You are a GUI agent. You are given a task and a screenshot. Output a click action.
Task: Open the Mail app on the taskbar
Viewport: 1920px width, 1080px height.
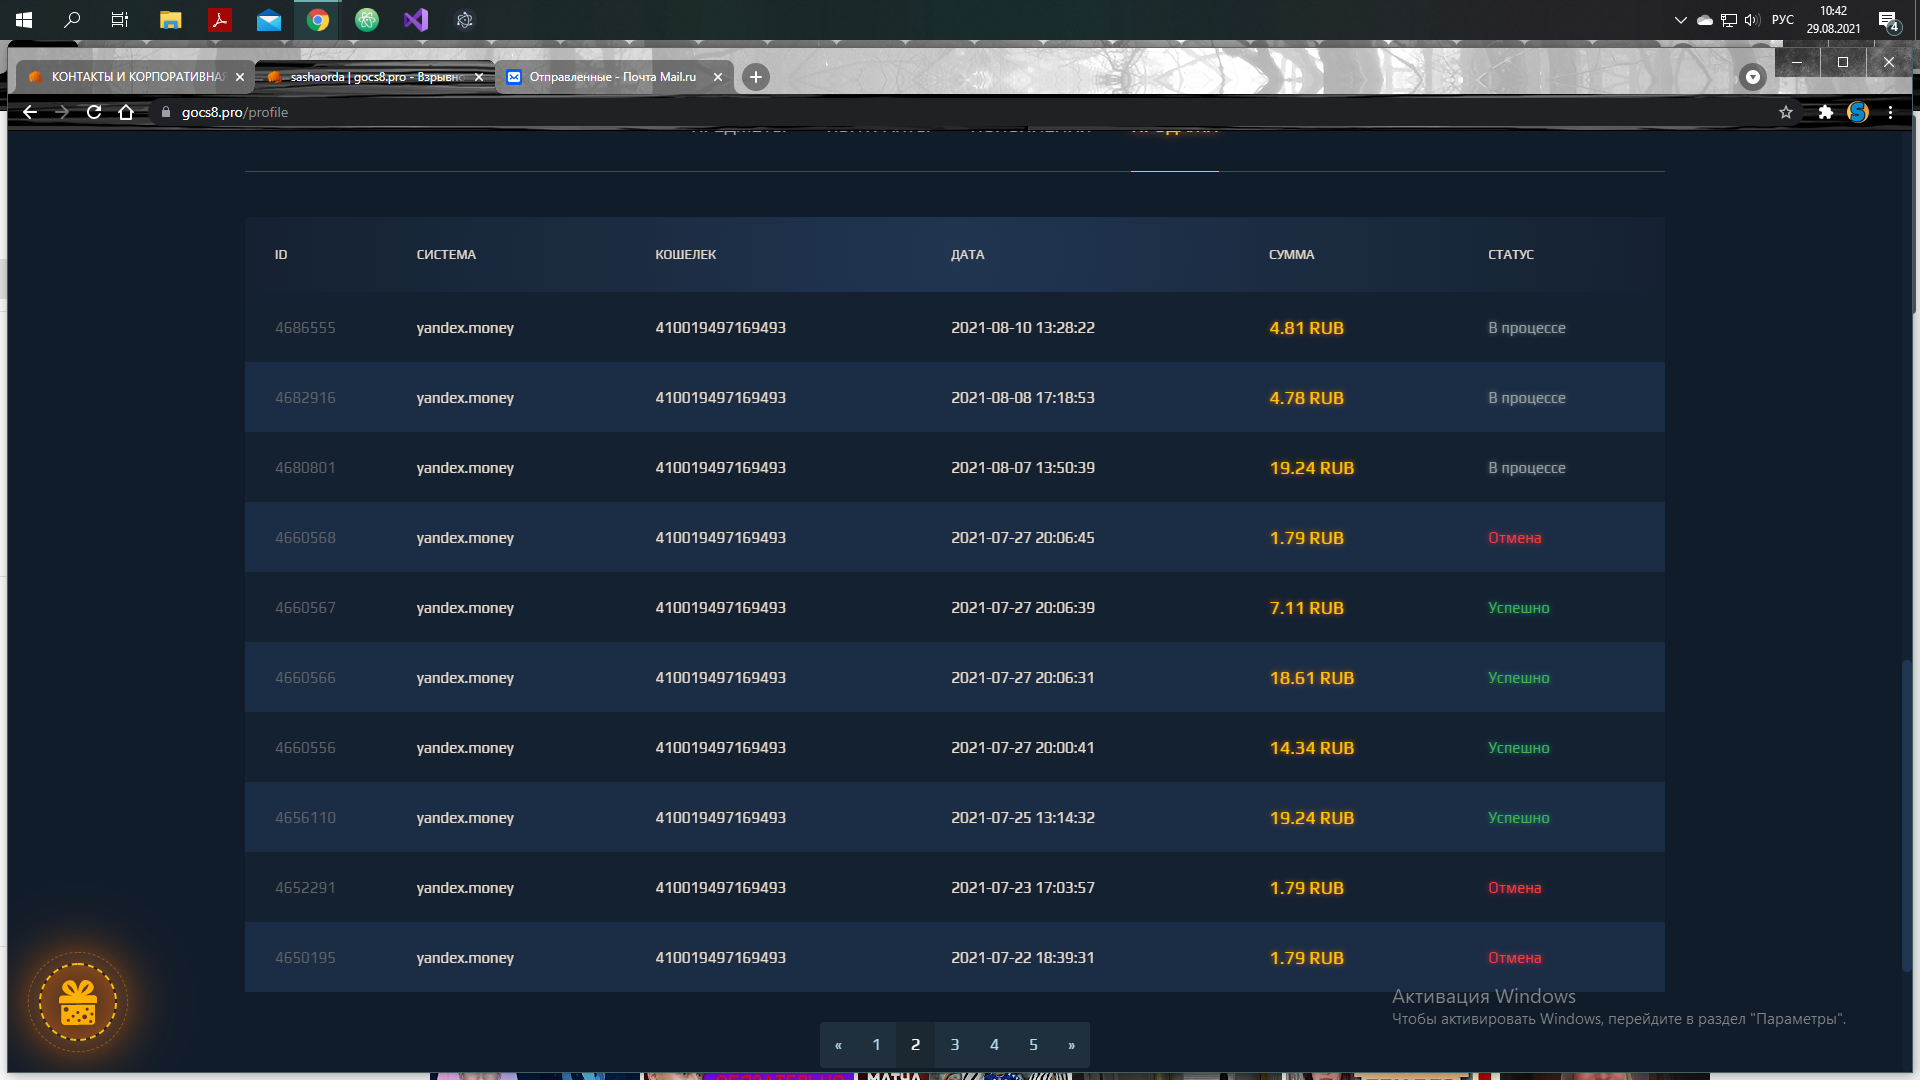pos(269,20)
